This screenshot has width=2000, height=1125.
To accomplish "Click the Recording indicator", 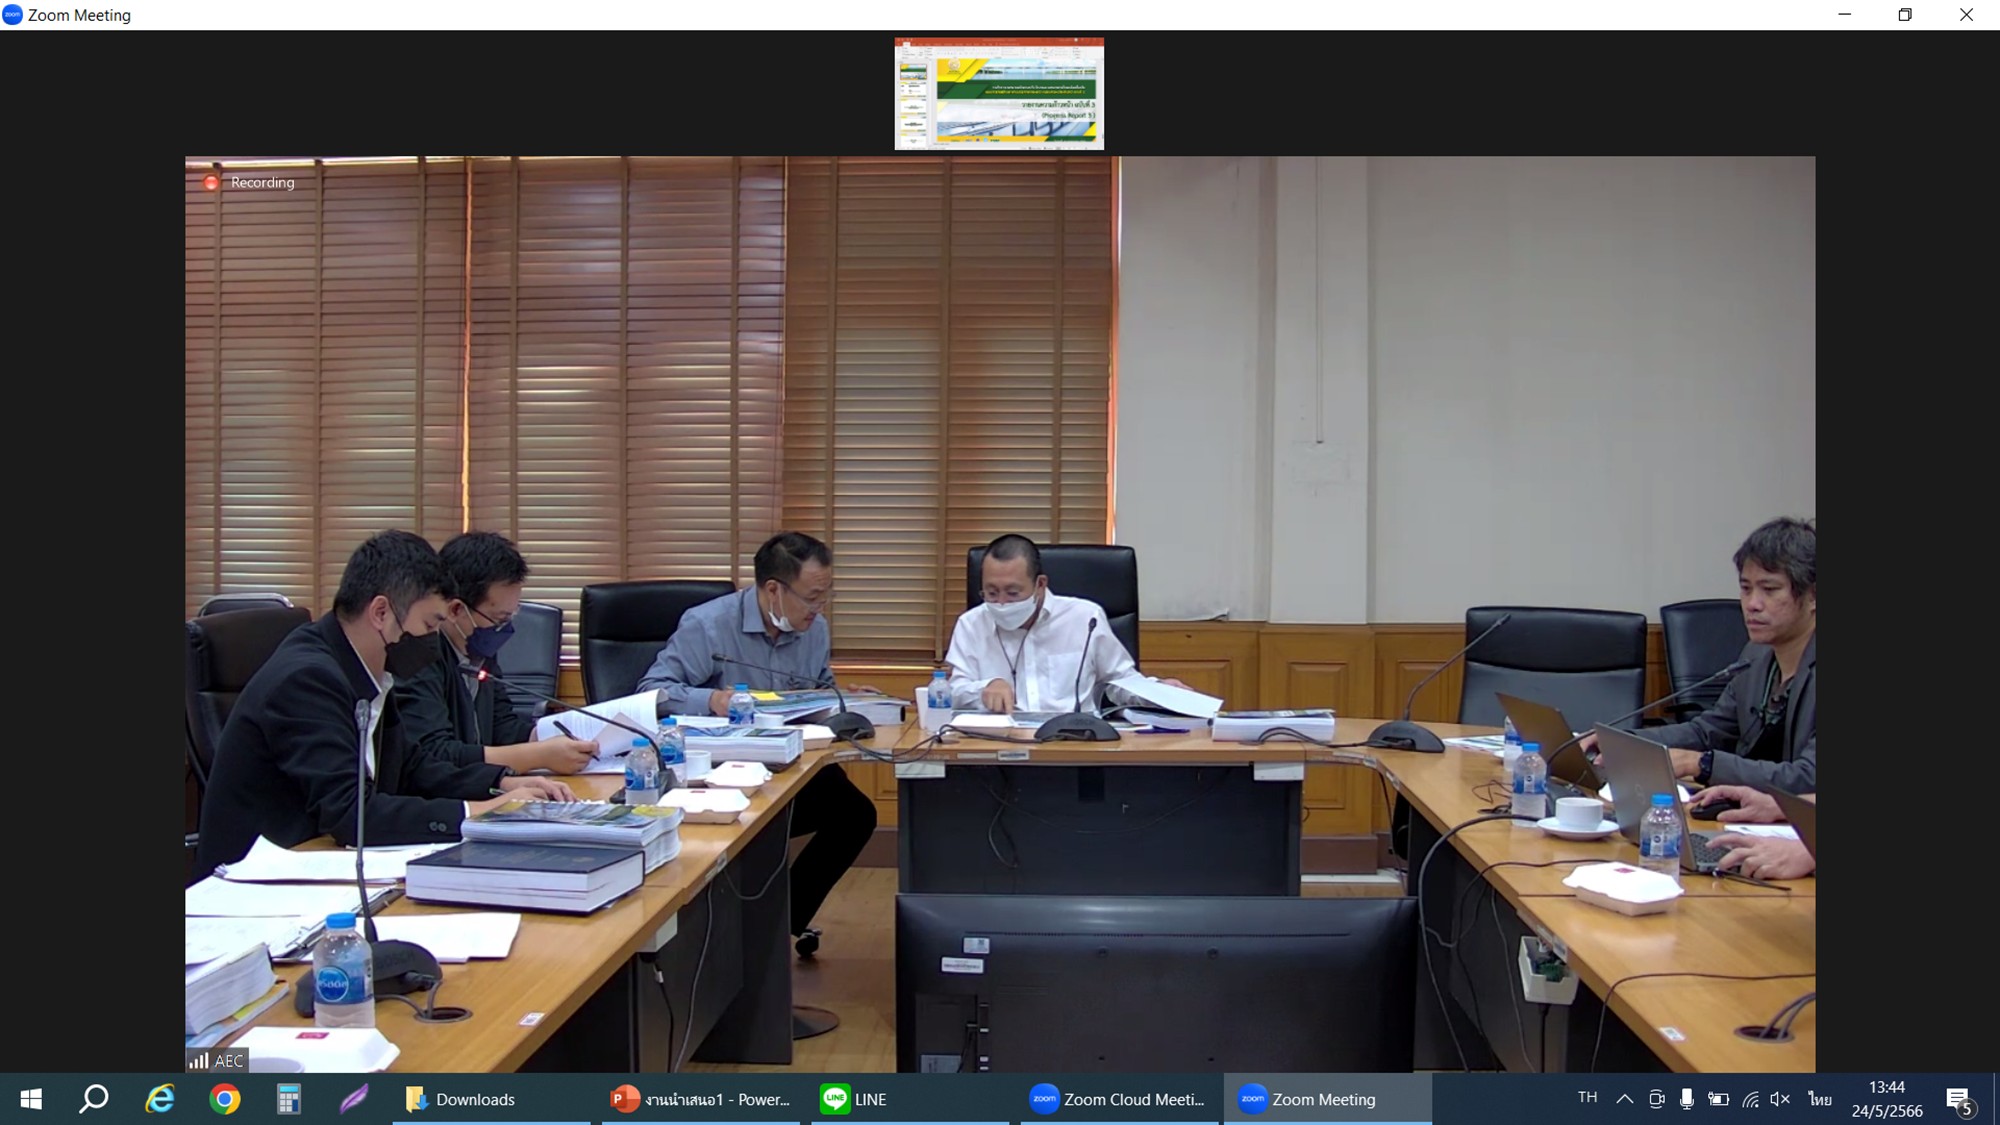I will click(x=251, y=182).
